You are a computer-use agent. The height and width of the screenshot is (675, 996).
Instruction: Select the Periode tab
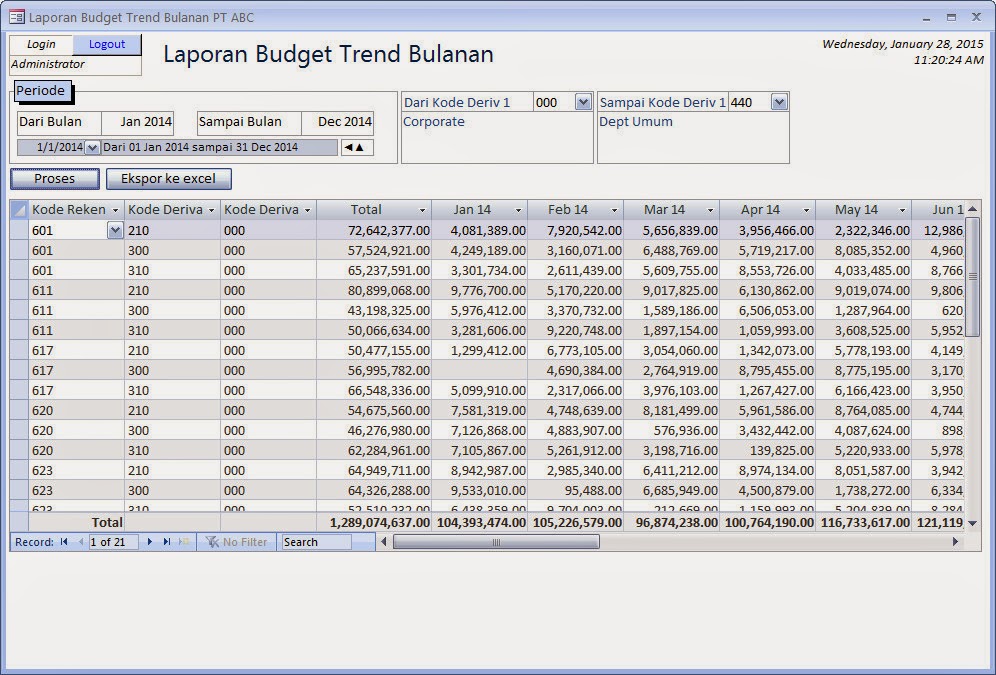42,89
